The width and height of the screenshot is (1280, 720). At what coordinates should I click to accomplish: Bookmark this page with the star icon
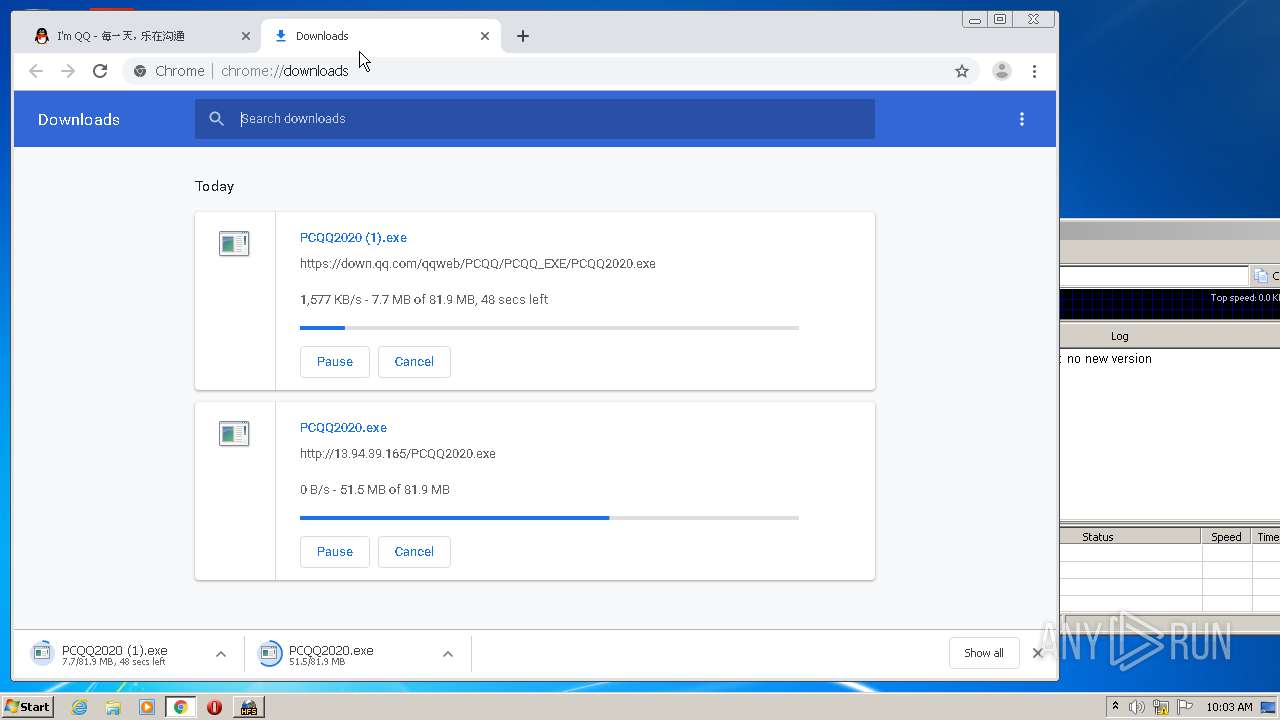pyautogui.click(x=962, y=71)
